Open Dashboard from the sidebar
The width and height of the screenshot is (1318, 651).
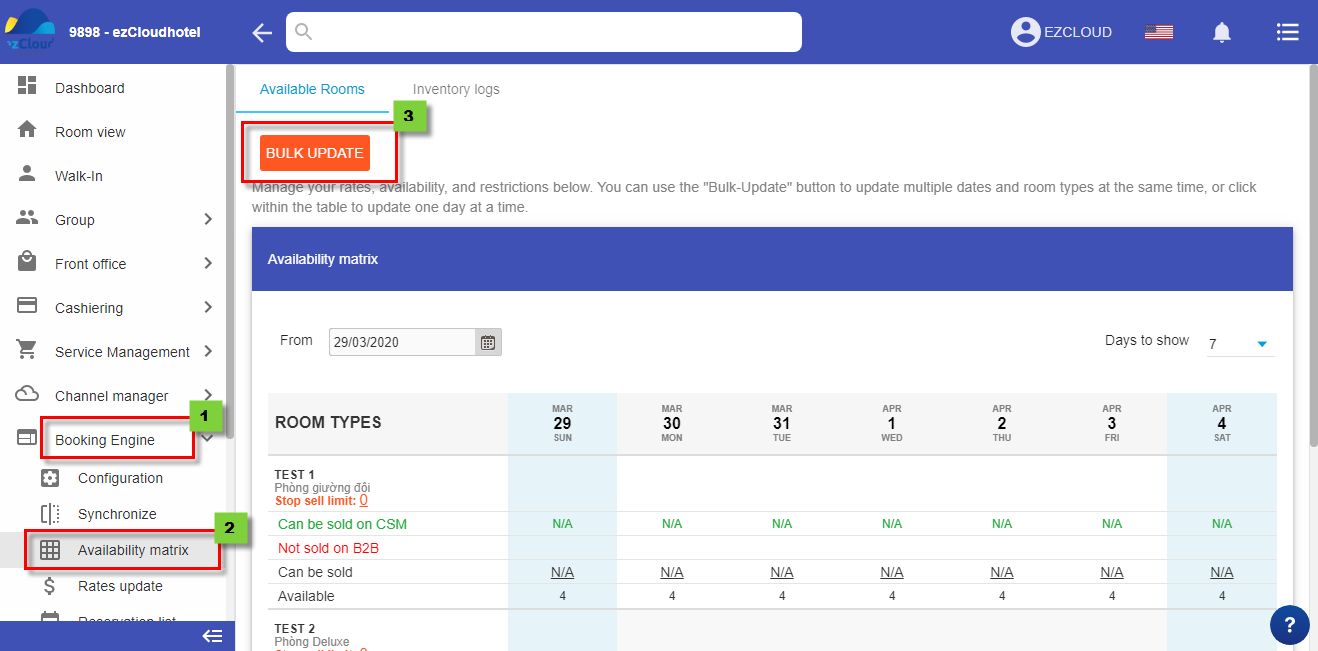click(x=90, y=88)
